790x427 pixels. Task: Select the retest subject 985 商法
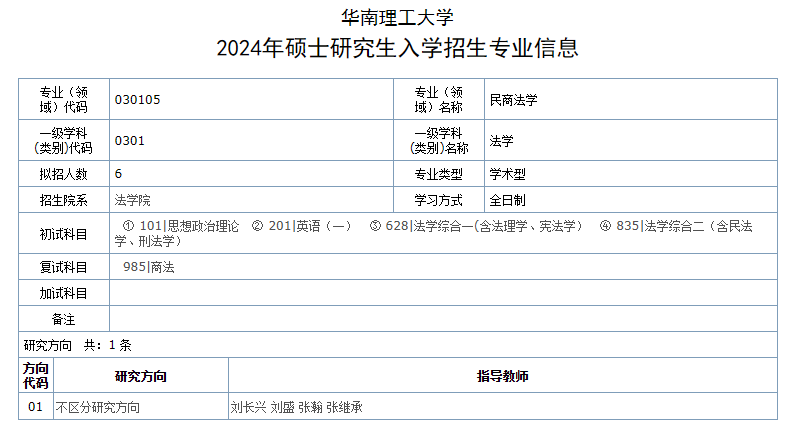pyautogui.click(x=148, y=267)
